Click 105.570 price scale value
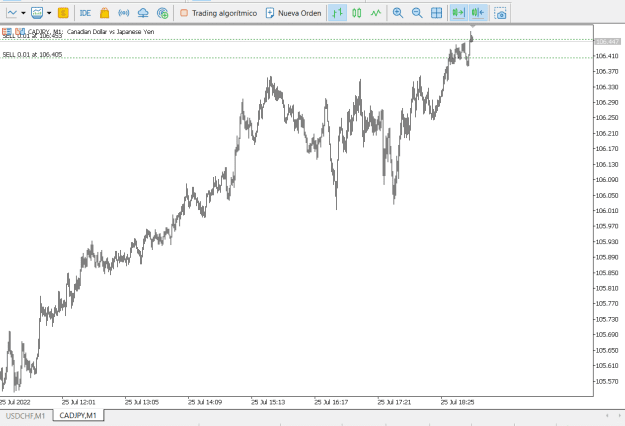Screen dimensions: 625x426 [x=607, y=381]
